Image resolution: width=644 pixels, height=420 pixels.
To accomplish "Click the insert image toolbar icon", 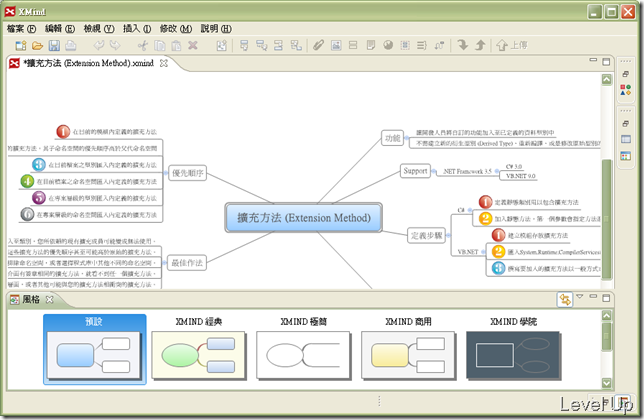I will tap(336, 45).
